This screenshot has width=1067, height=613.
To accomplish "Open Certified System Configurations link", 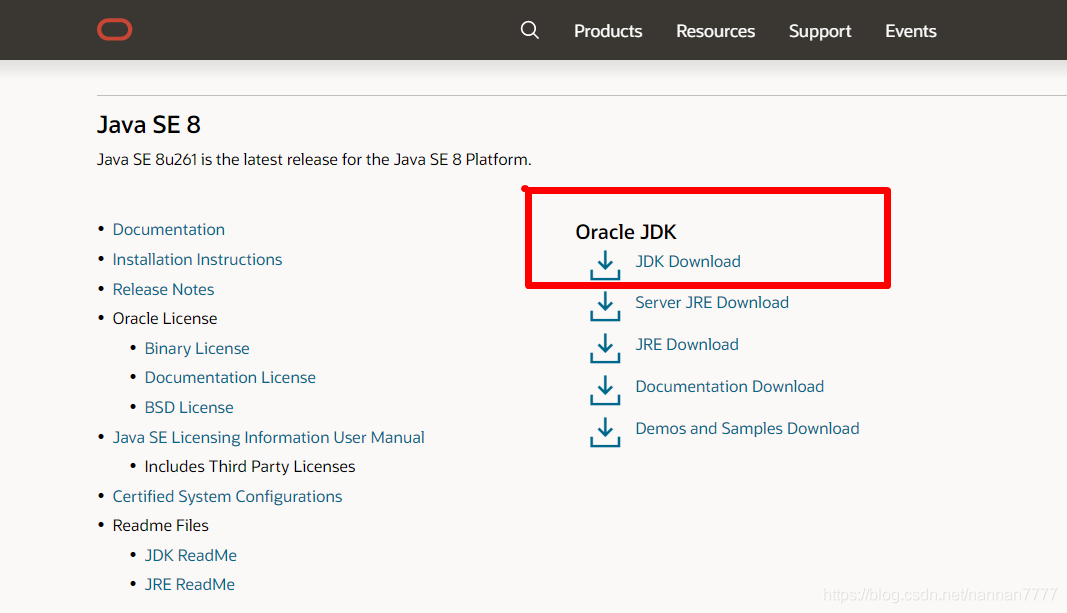I will 227,497.
